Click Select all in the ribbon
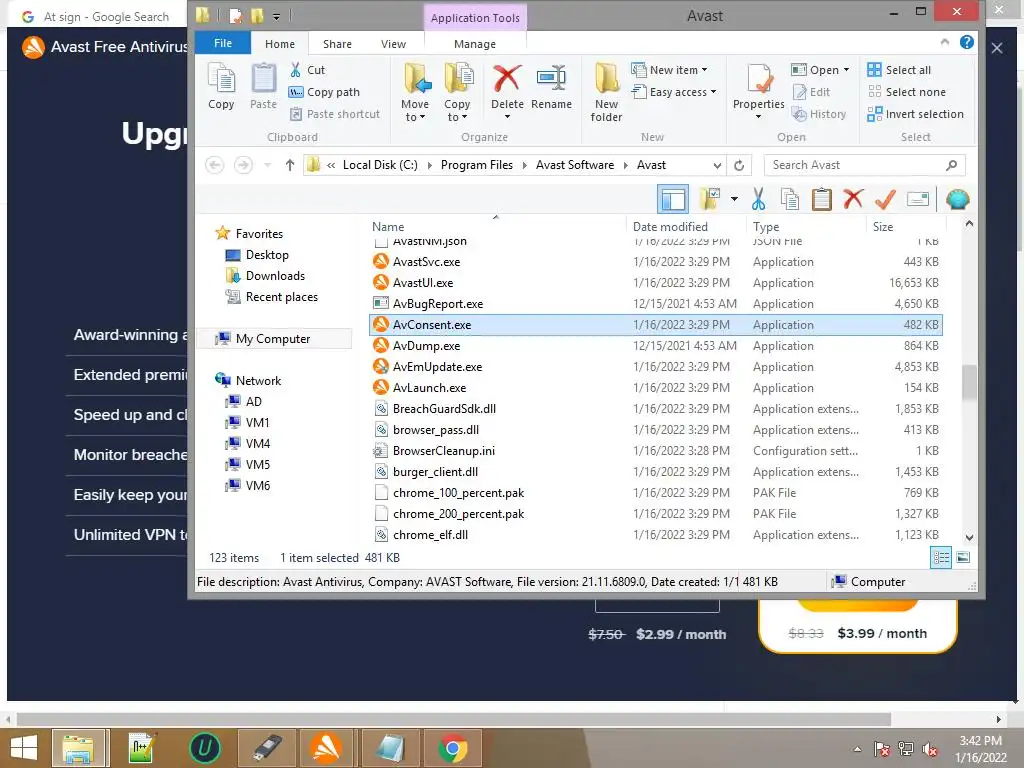1024x768 pixels. pos(899,70)
